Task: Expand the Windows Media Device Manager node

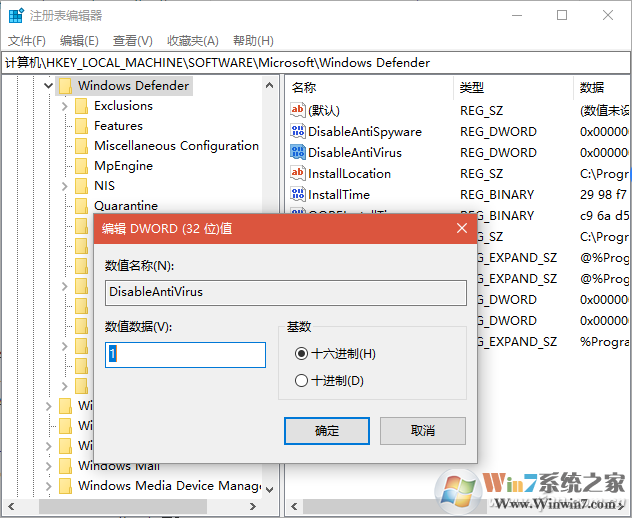Action: pyautogui.click(x=48, y=486)
